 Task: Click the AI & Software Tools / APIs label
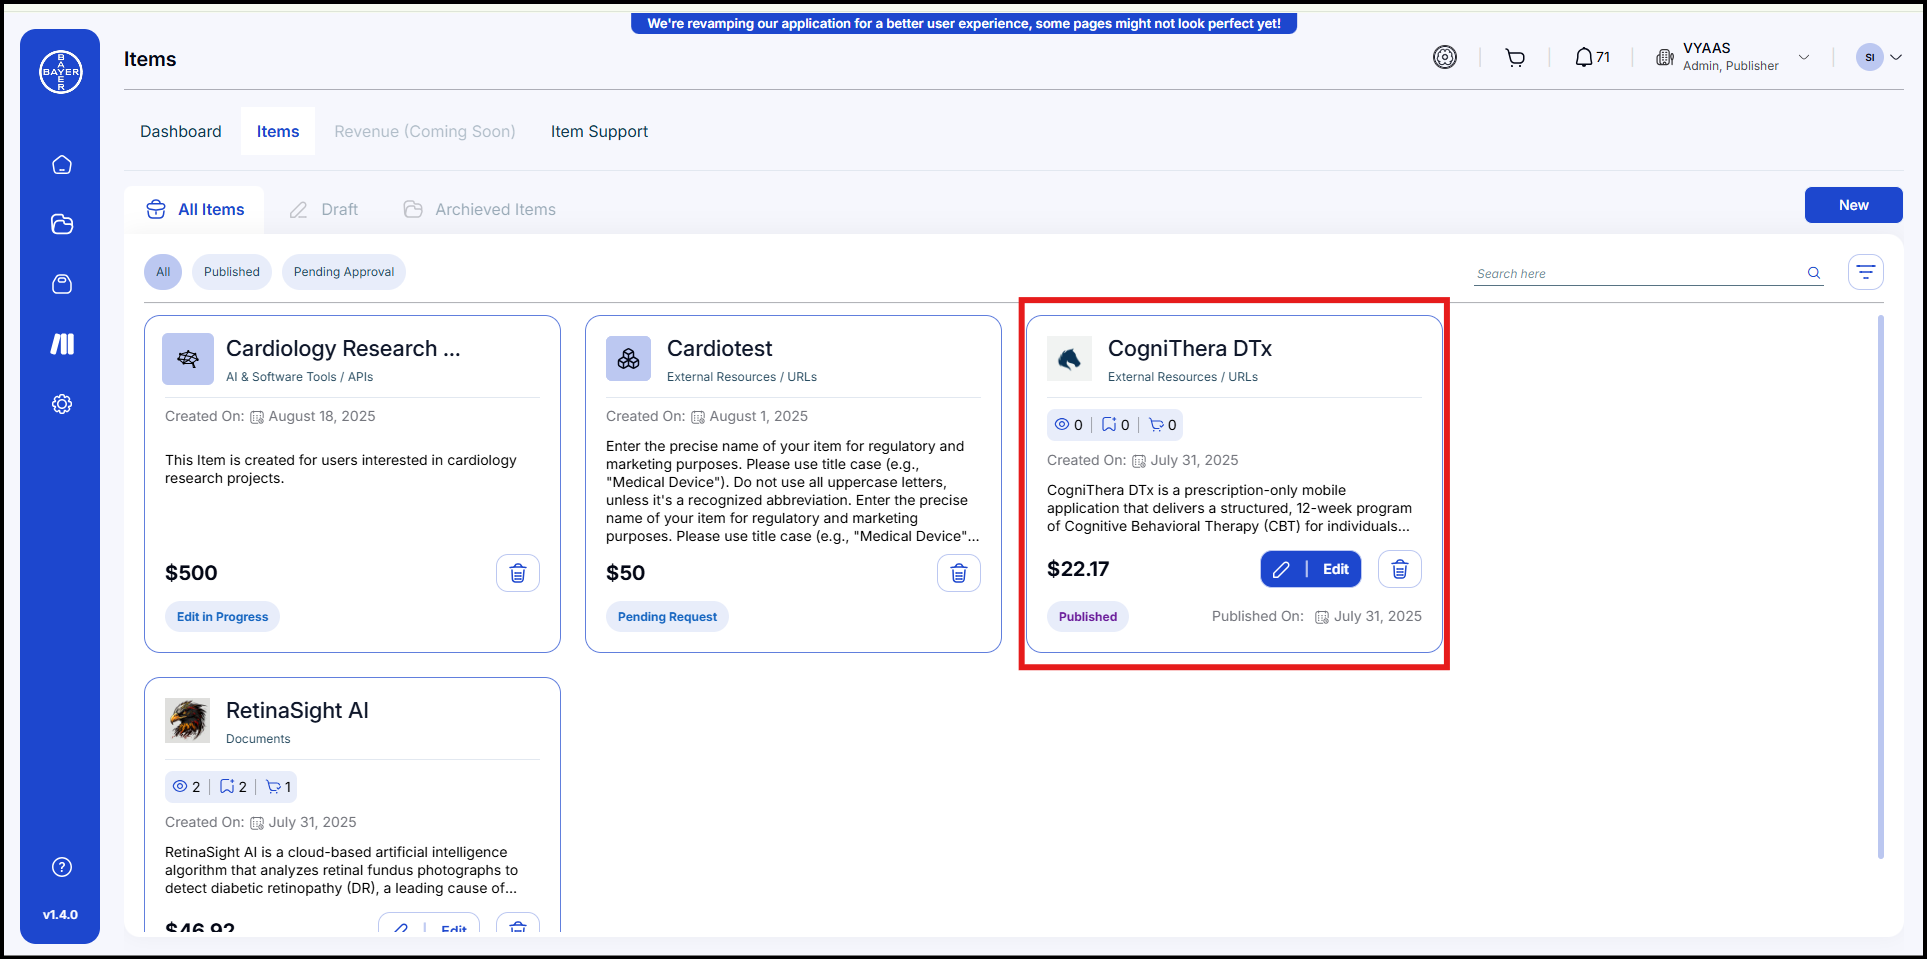pos(299,377)
